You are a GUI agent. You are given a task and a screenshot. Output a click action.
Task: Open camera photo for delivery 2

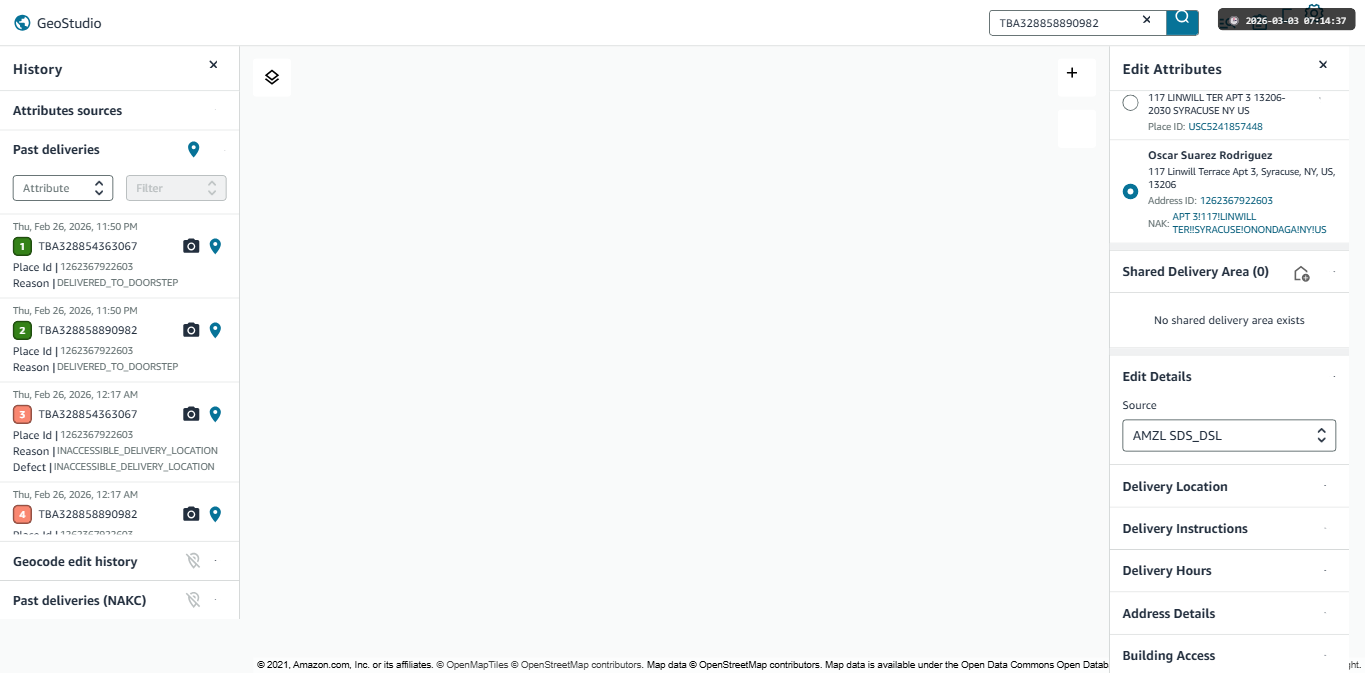click(191, 330)
